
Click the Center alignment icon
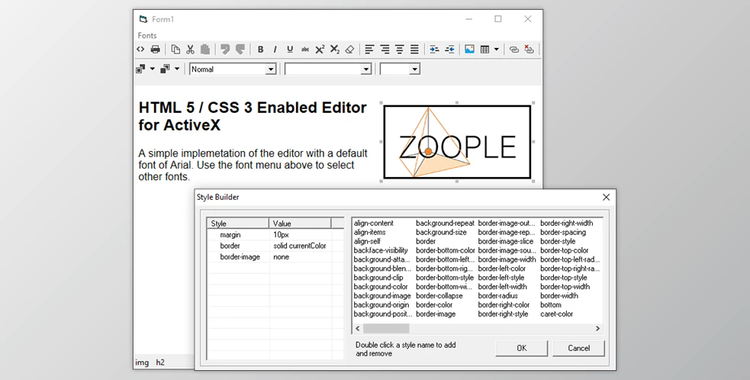click(x=399, y=49)
